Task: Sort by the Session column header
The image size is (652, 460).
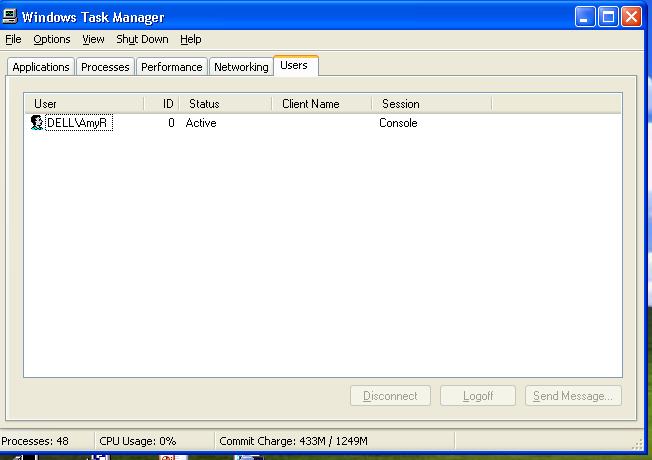Action: (x=432, y=104)
